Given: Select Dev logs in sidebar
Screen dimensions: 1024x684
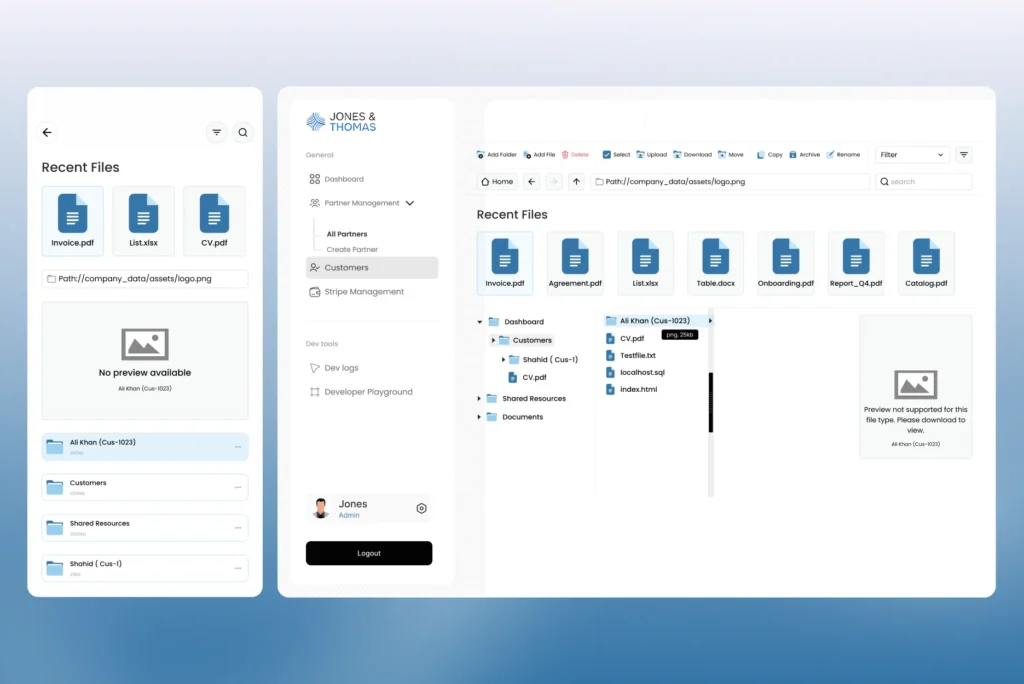Looking at the screenshot, I should pyautogui.click(x=340, y=368).
